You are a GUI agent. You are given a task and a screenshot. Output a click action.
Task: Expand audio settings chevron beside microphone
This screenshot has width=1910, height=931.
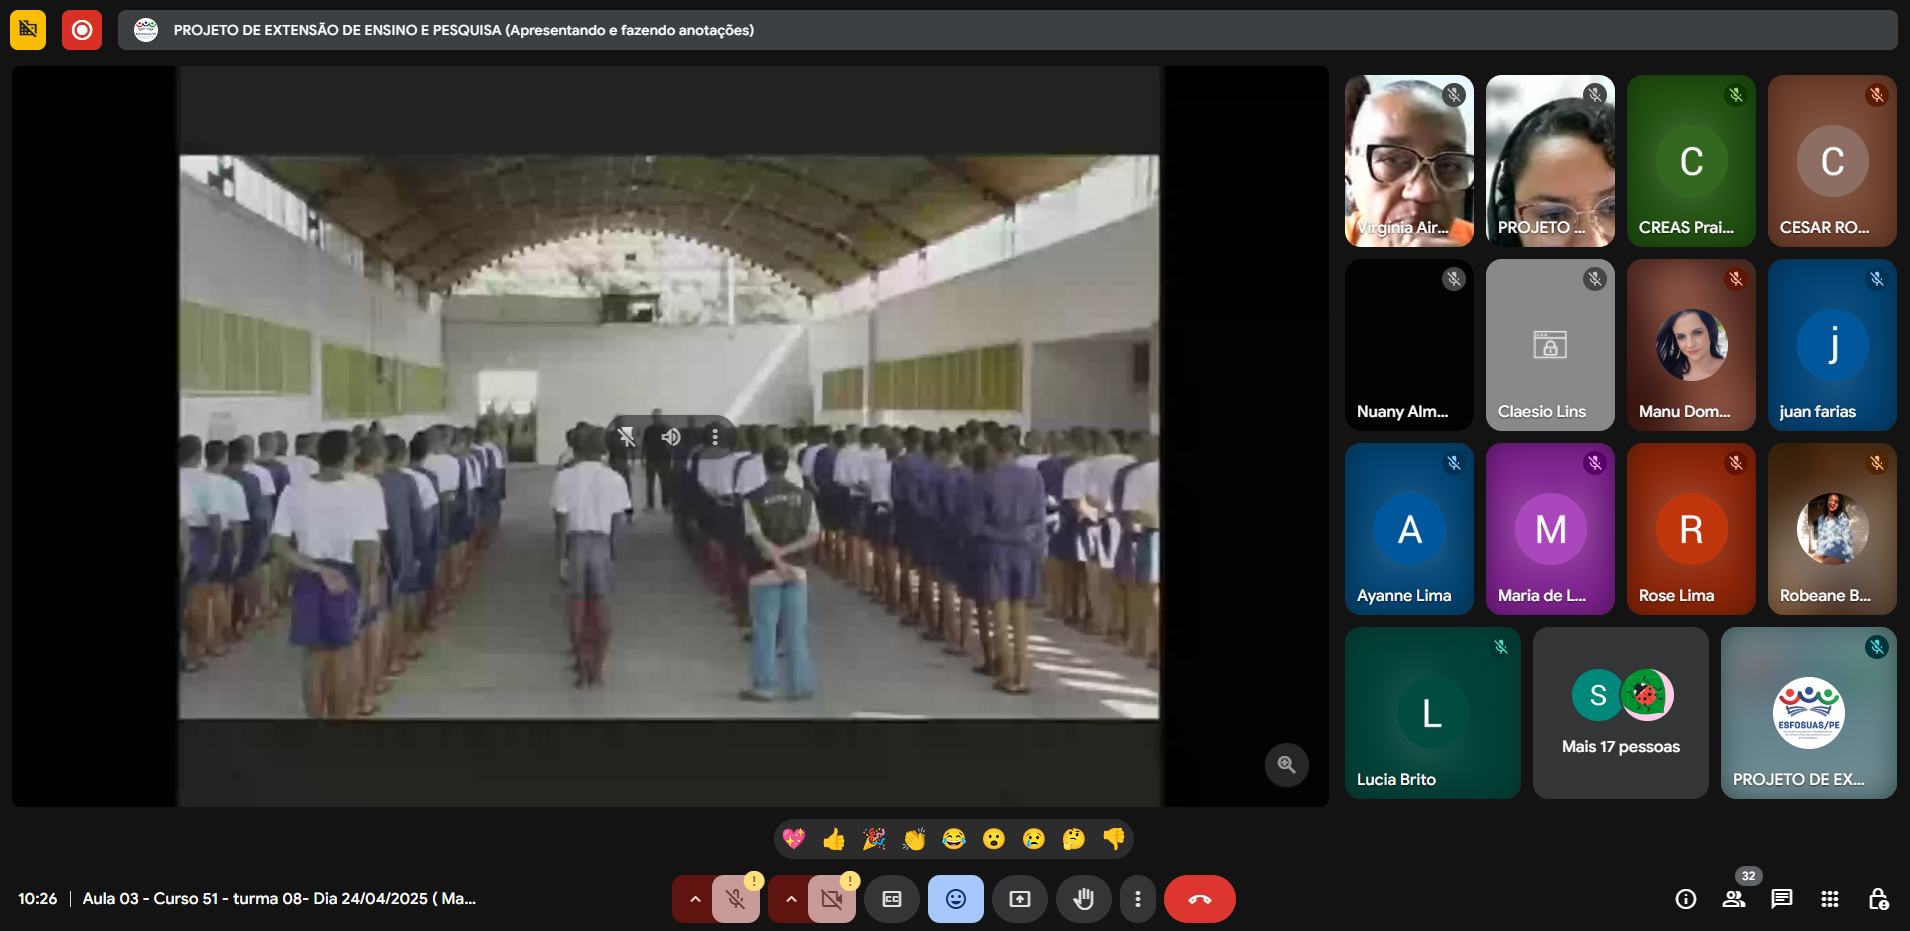pyautogui.click(x=694, y=899)
